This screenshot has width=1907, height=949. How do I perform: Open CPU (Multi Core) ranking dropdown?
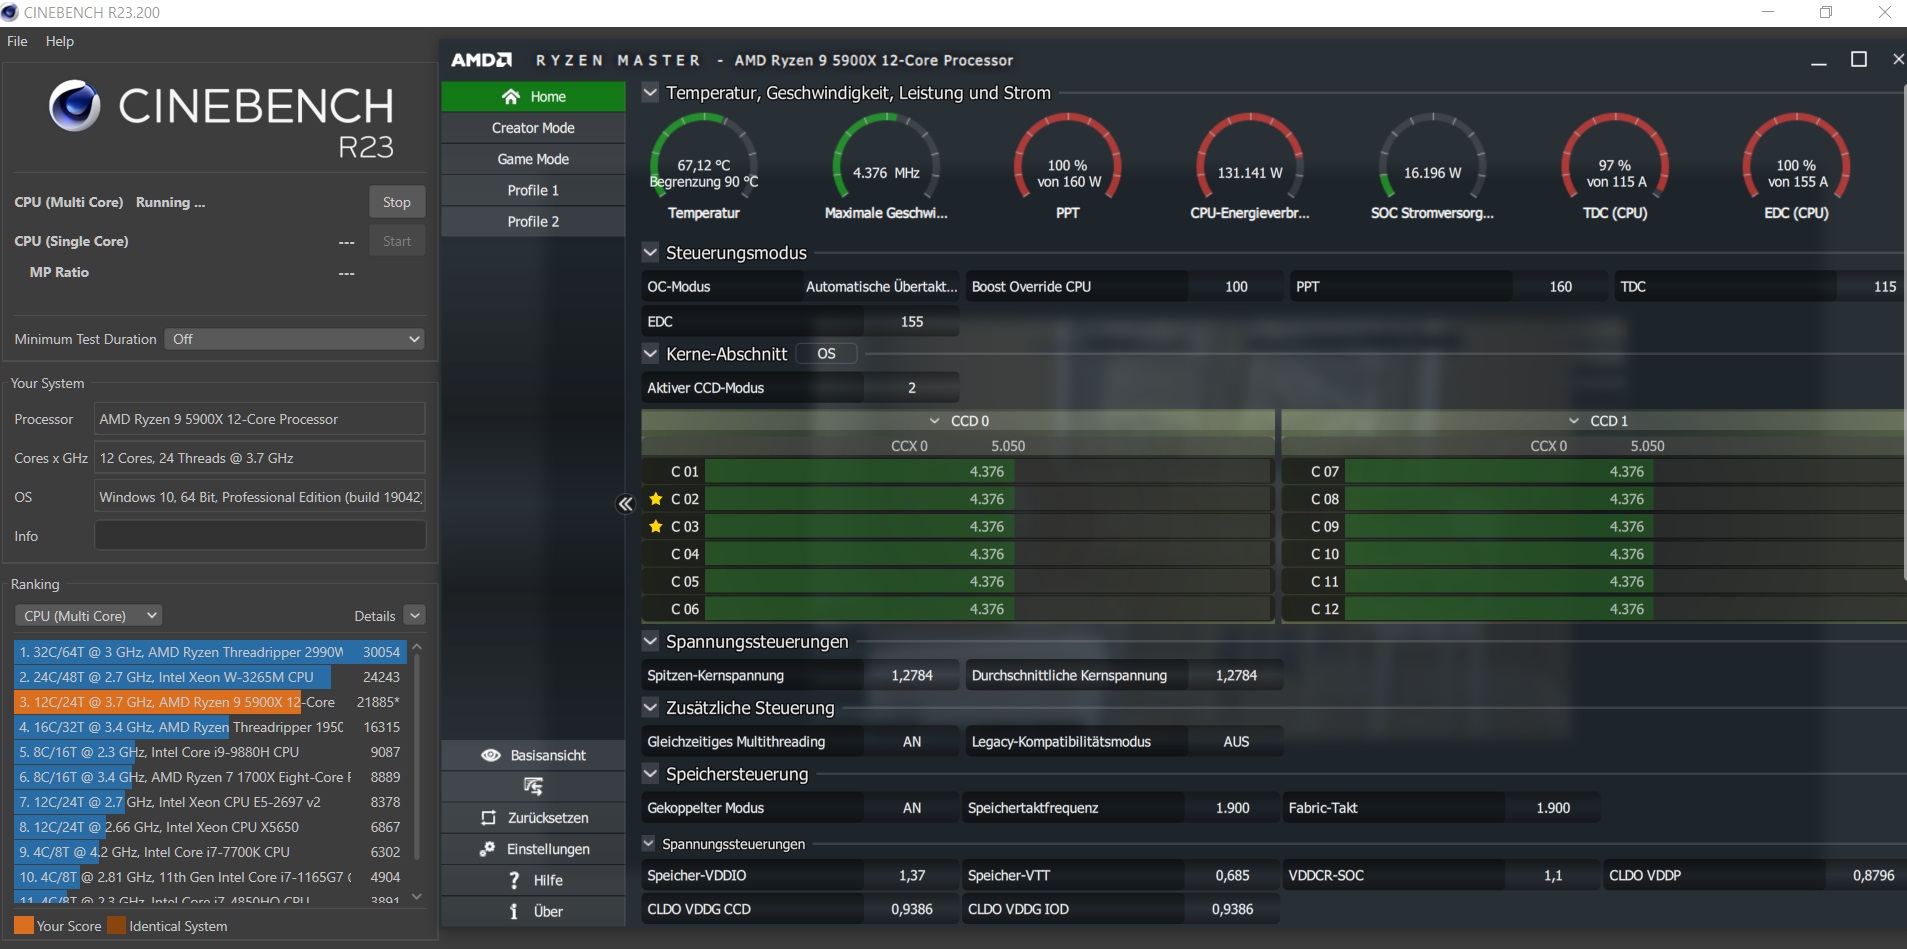click(x=88, y=616)
